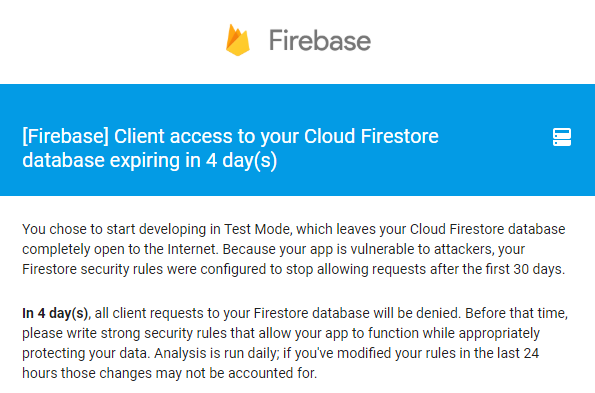Image resolution: width=595 pixels, height=393 pixels.
Task: Click the database icon in the blue banner
Action: [x=562, y=137]
